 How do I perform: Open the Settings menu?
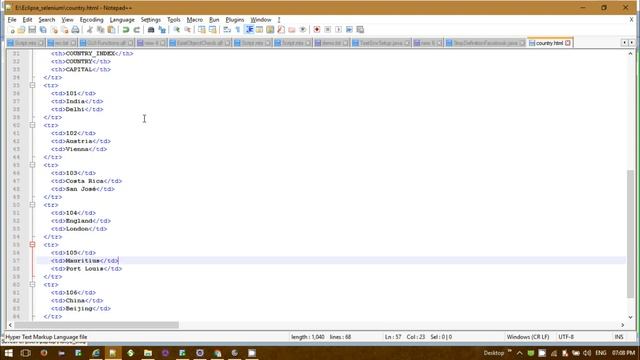pos(151,20)
